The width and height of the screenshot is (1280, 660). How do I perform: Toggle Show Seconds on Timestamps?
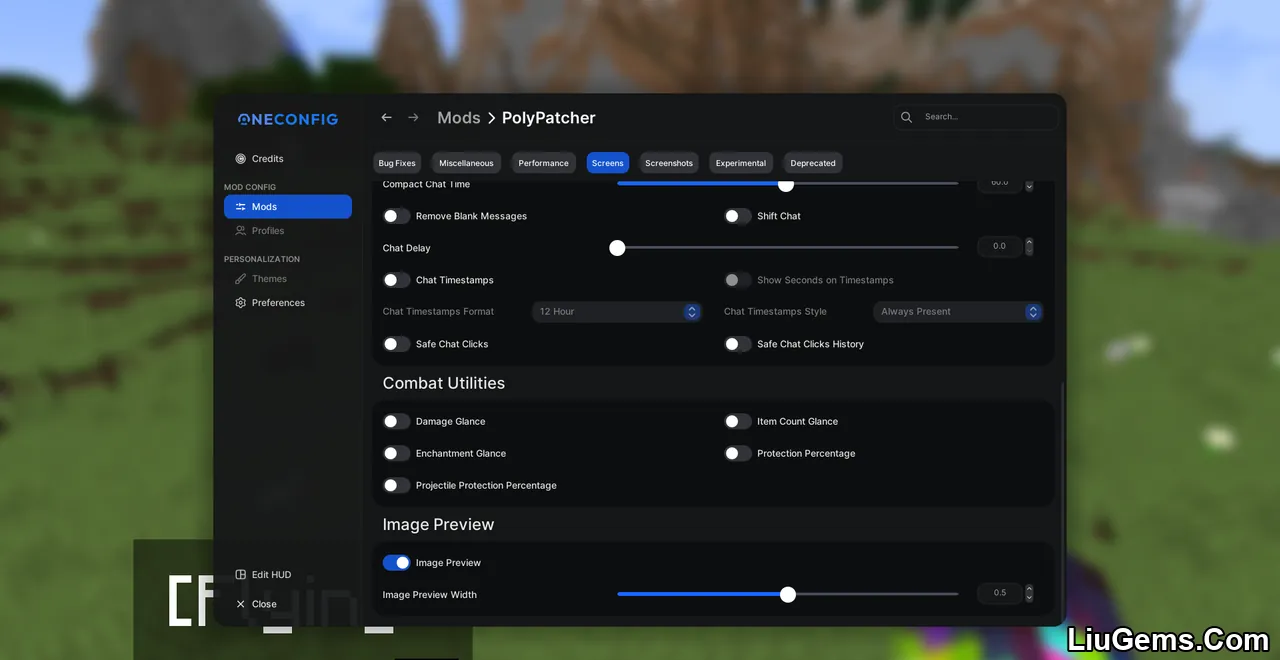click(x=738, y=280)
